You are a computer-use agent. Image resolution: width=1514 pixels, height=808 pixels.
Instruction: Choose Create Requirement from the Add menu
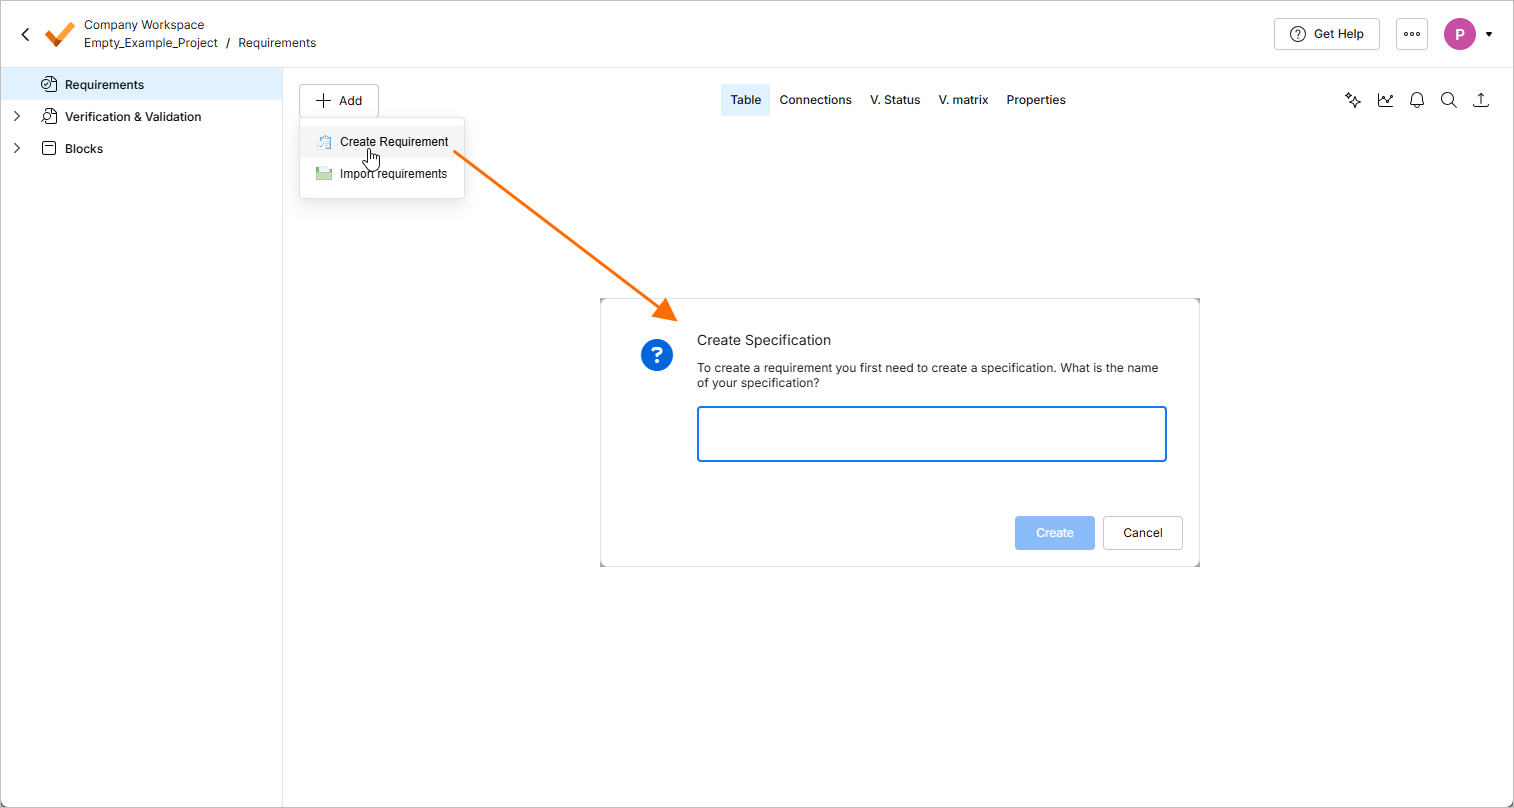tap(393, 142)
